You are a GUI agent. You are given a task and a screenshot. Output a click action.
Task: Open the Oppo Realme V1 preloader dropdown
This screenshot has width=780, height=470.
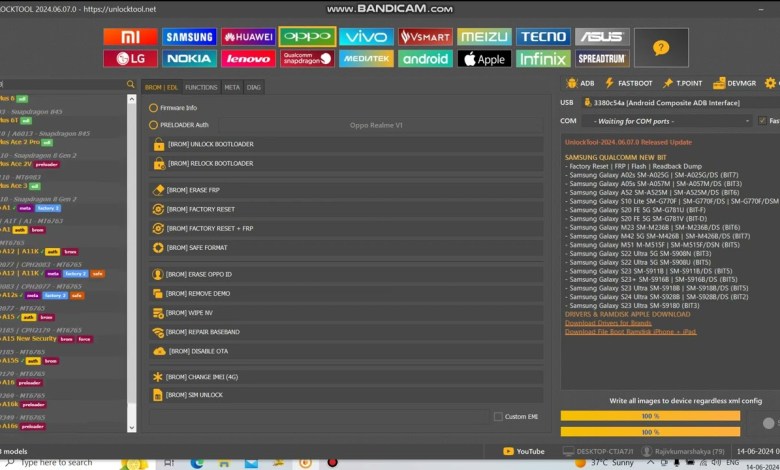tap(381, 125)
